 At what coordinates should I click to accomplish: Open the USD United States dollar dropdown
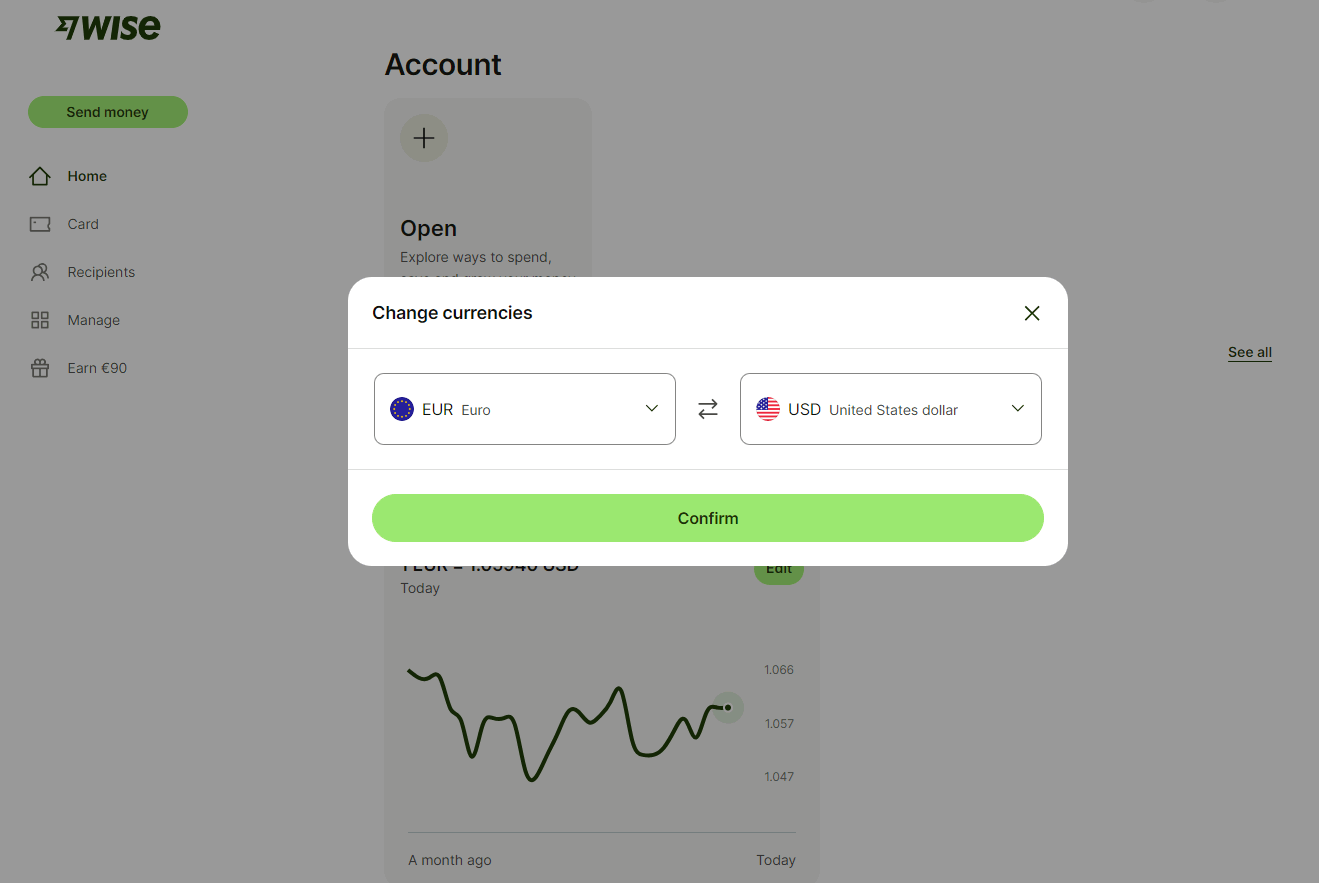891,409
